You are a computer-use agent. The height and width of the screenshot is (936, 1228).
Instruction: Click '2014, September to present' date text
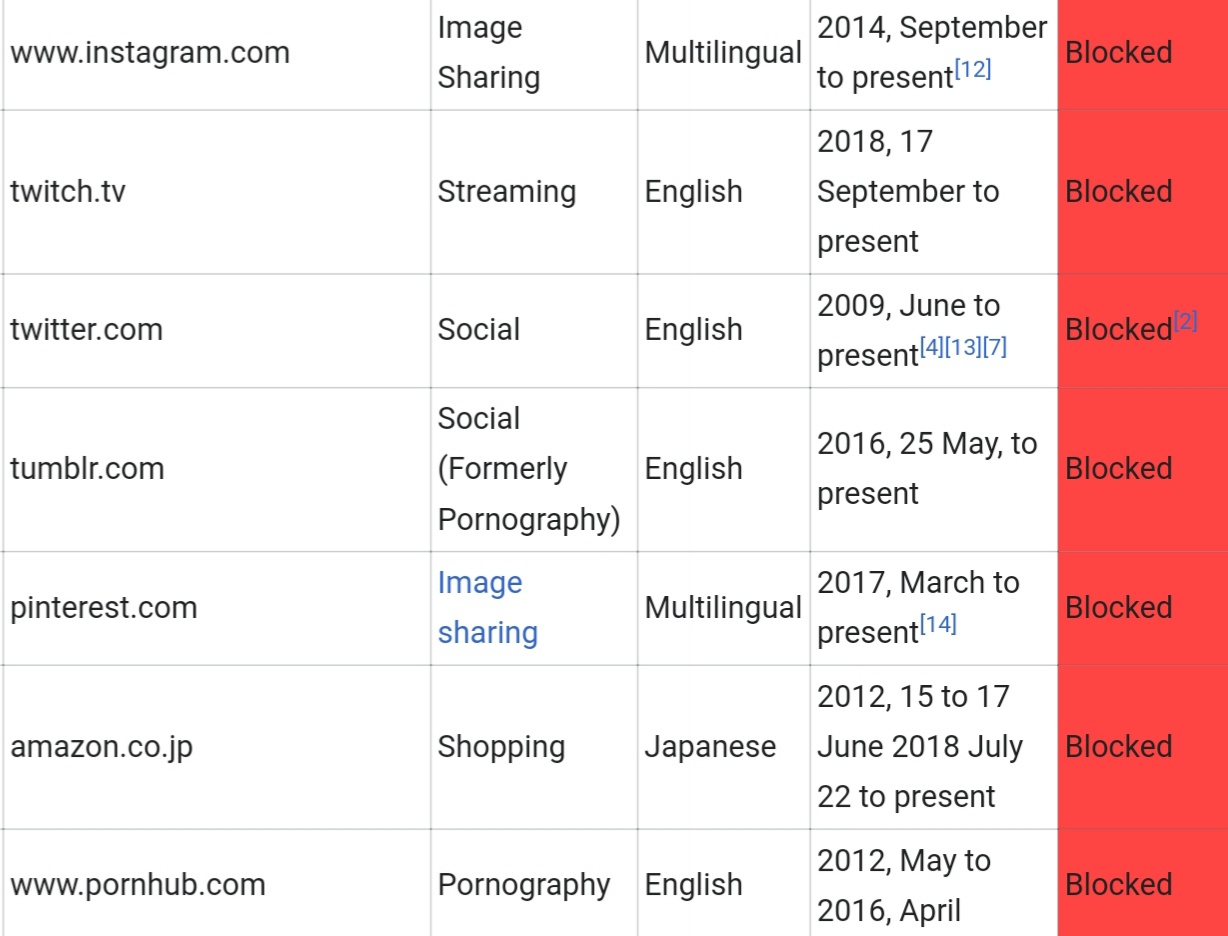(932, 53)
